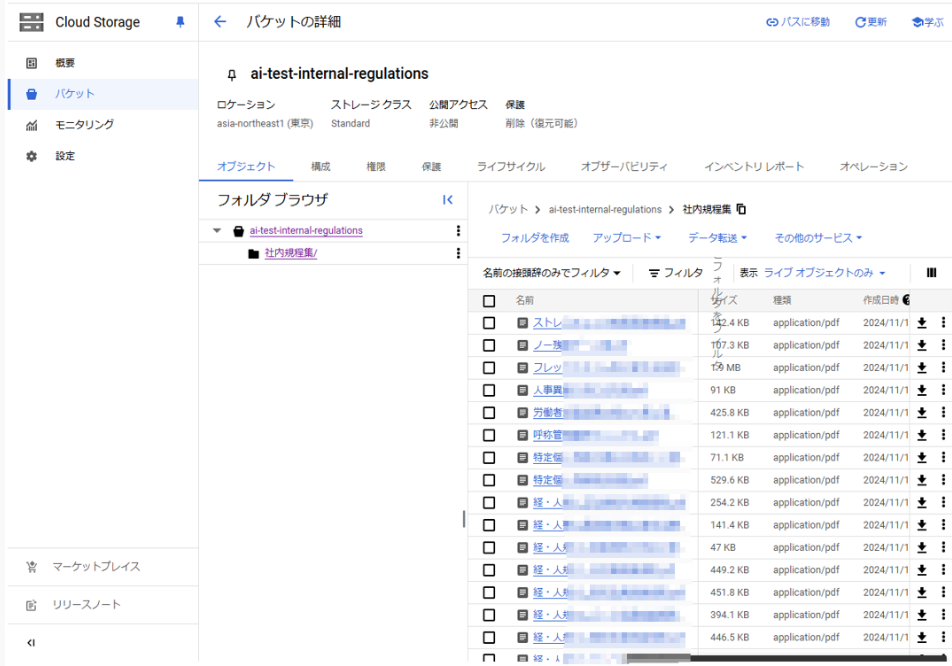This screenshot has height=666, width=952.
Task: Click the 更新 refresh button
Action: (x=870, y=22)
